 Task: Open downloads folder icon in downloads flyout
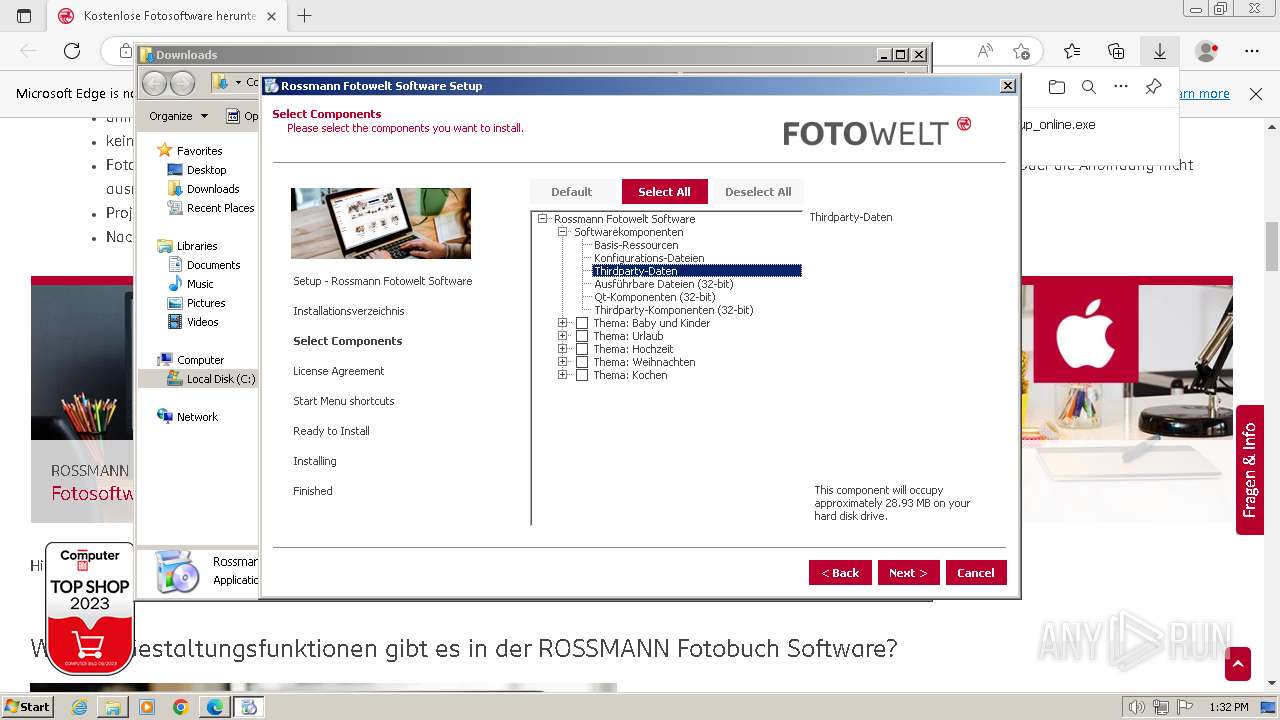coord(1057,87)
